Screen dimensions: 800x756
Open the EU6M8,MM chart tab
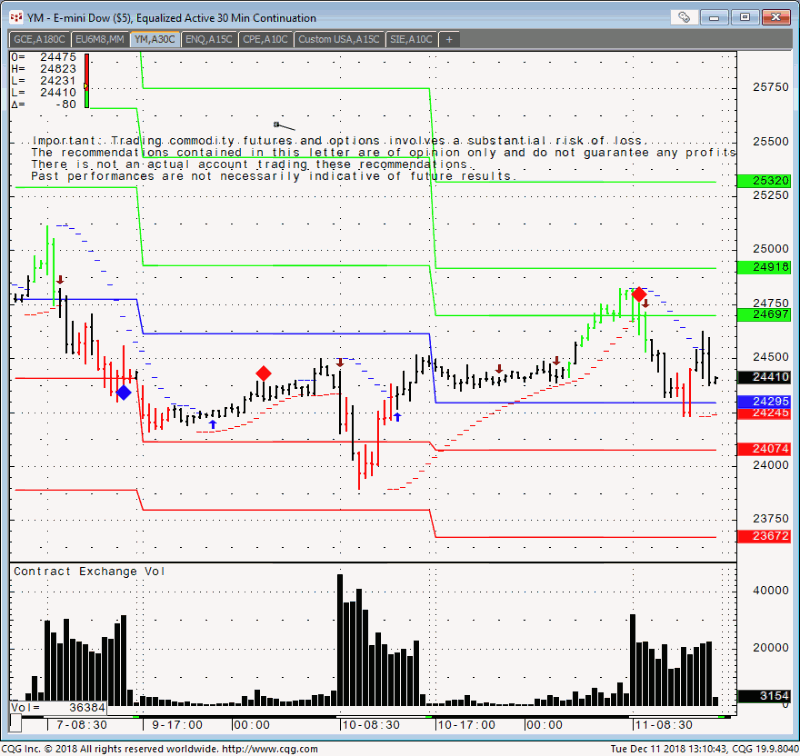pyautogui.click(x=98, y=39)
